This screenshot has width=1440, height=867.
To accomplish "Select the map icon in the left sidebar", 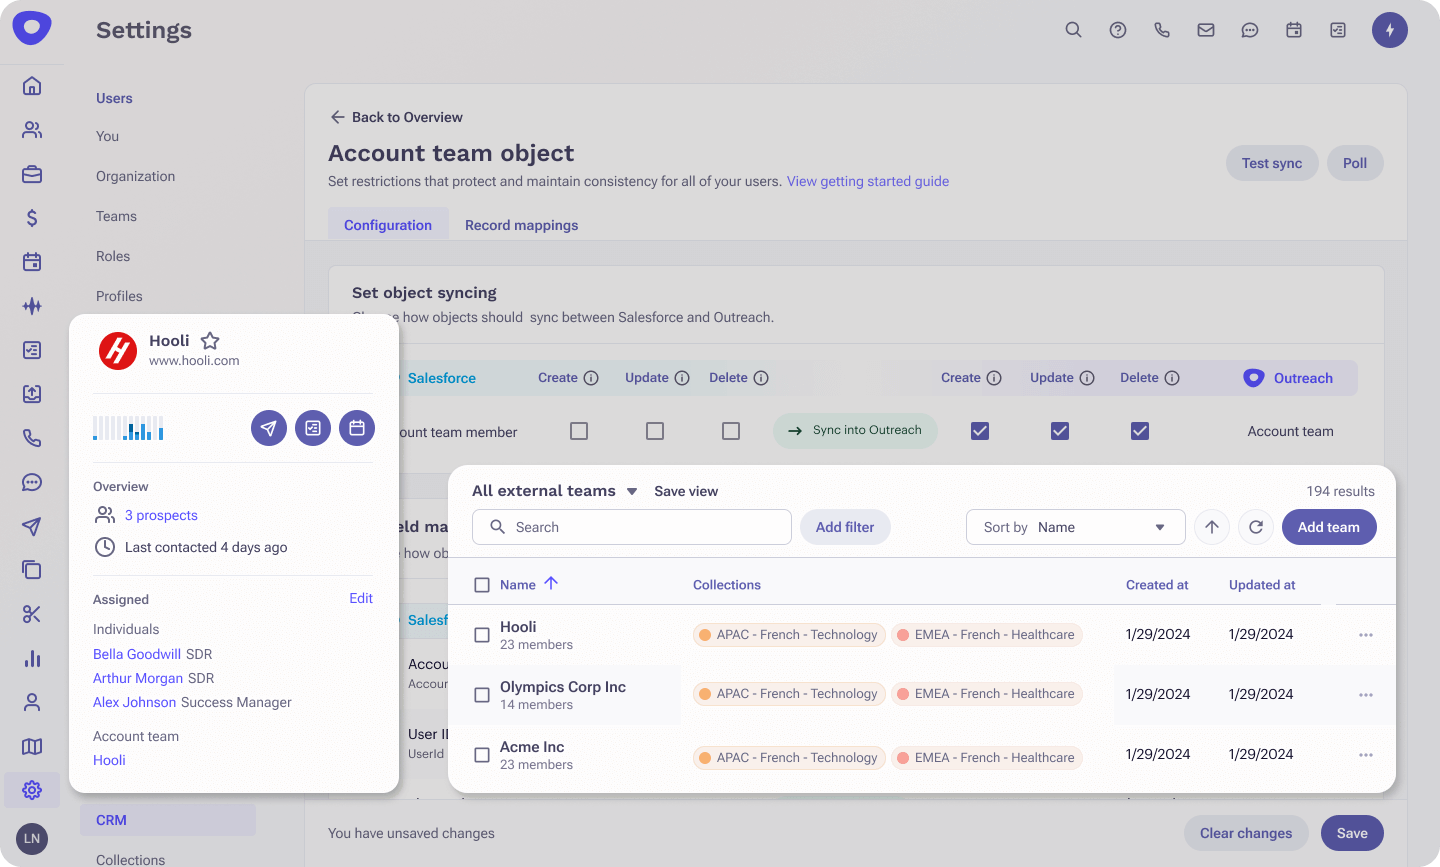I will click(x=32, y=746).
